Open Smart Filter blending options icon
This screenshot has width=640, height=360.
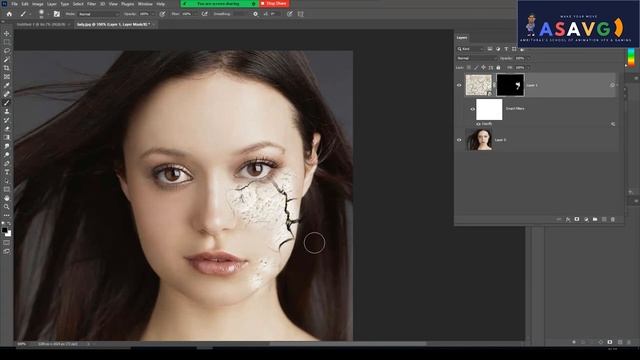pyautogui.click(x=613, y=124)
